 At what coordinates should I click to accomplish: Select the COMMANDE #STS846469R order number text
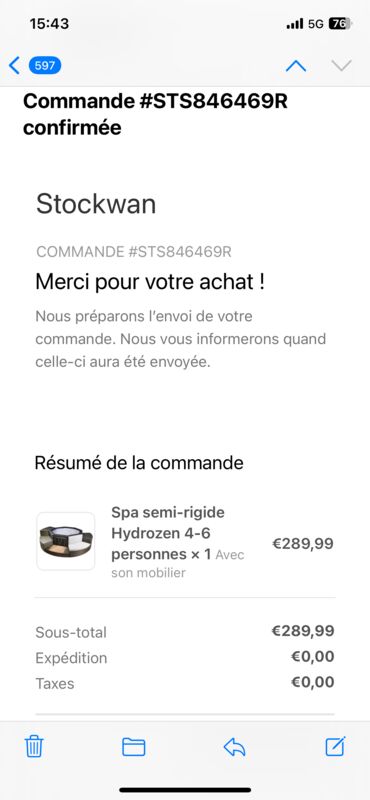pyautogui.click(x=134, y=252)
